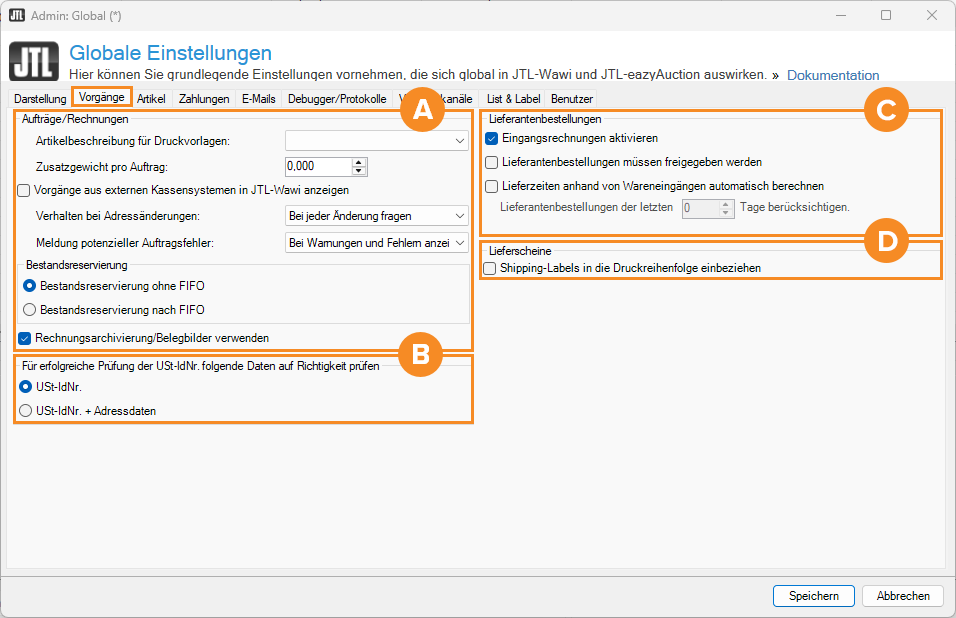Go to the List & Label tab
956x618 pixels.
tap(513, 99)
